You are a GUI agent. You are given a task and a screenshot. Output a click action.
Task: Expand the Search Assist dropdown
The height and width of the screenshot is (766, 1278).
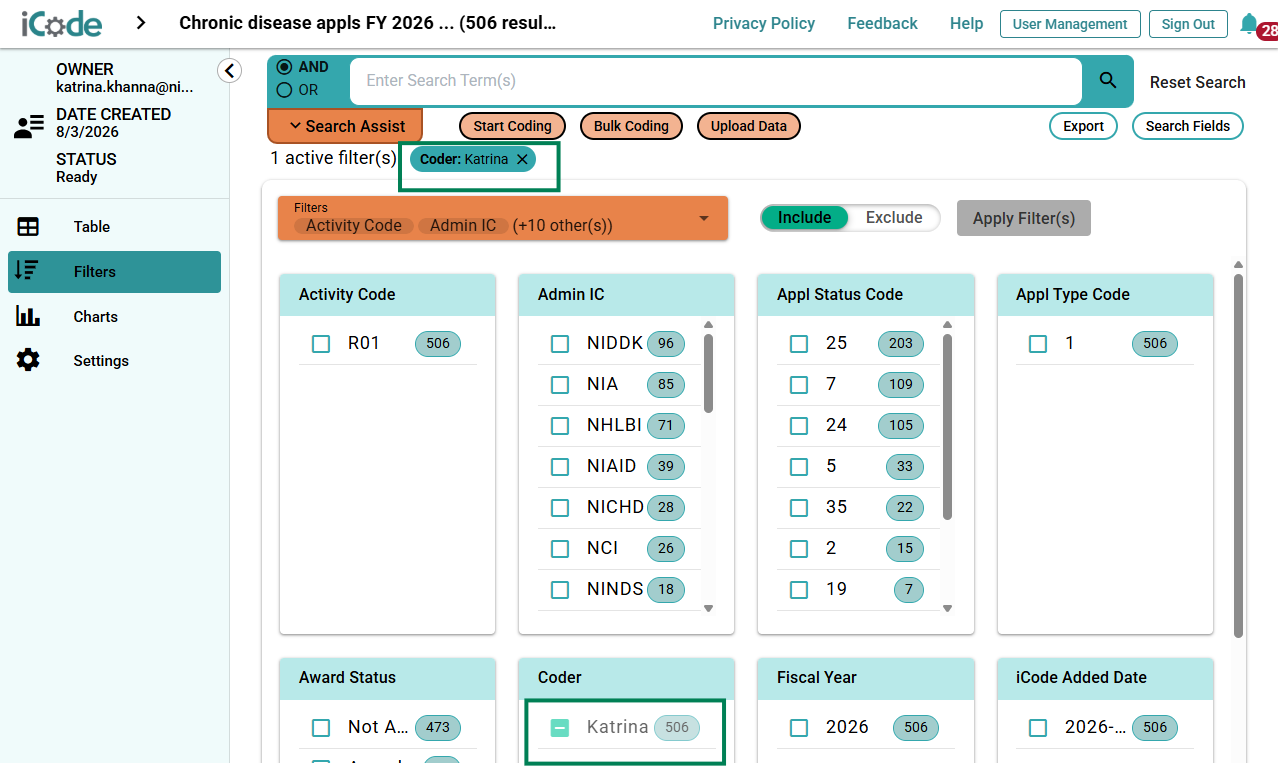click(345, 126)
